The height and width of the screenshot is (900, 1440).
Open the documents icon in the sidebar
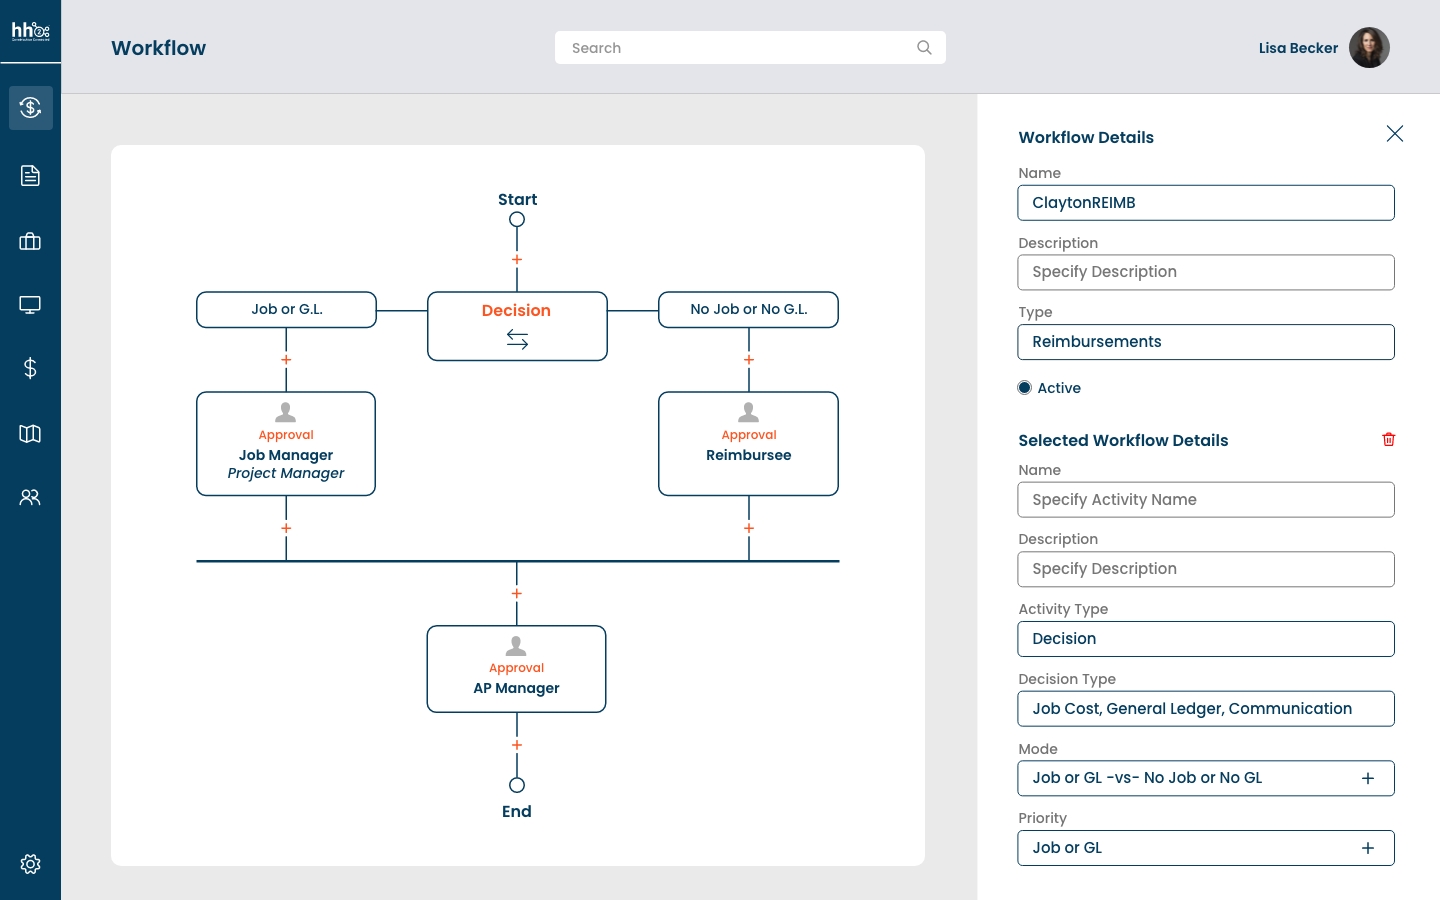point(30,175)
